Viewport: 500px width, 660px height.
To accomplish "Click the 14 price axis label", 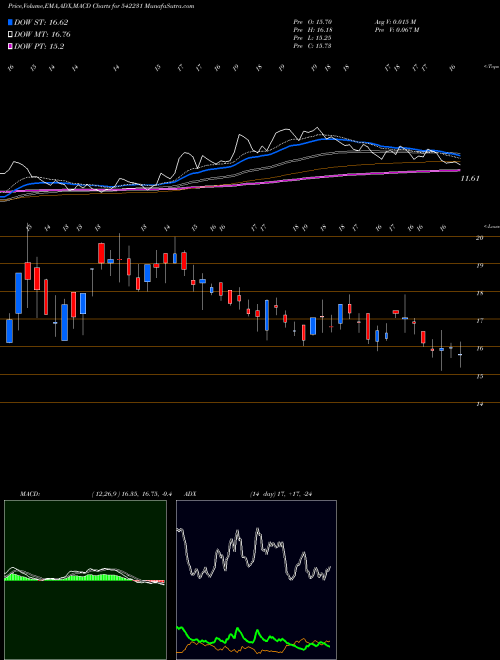I will click(479, 404).
